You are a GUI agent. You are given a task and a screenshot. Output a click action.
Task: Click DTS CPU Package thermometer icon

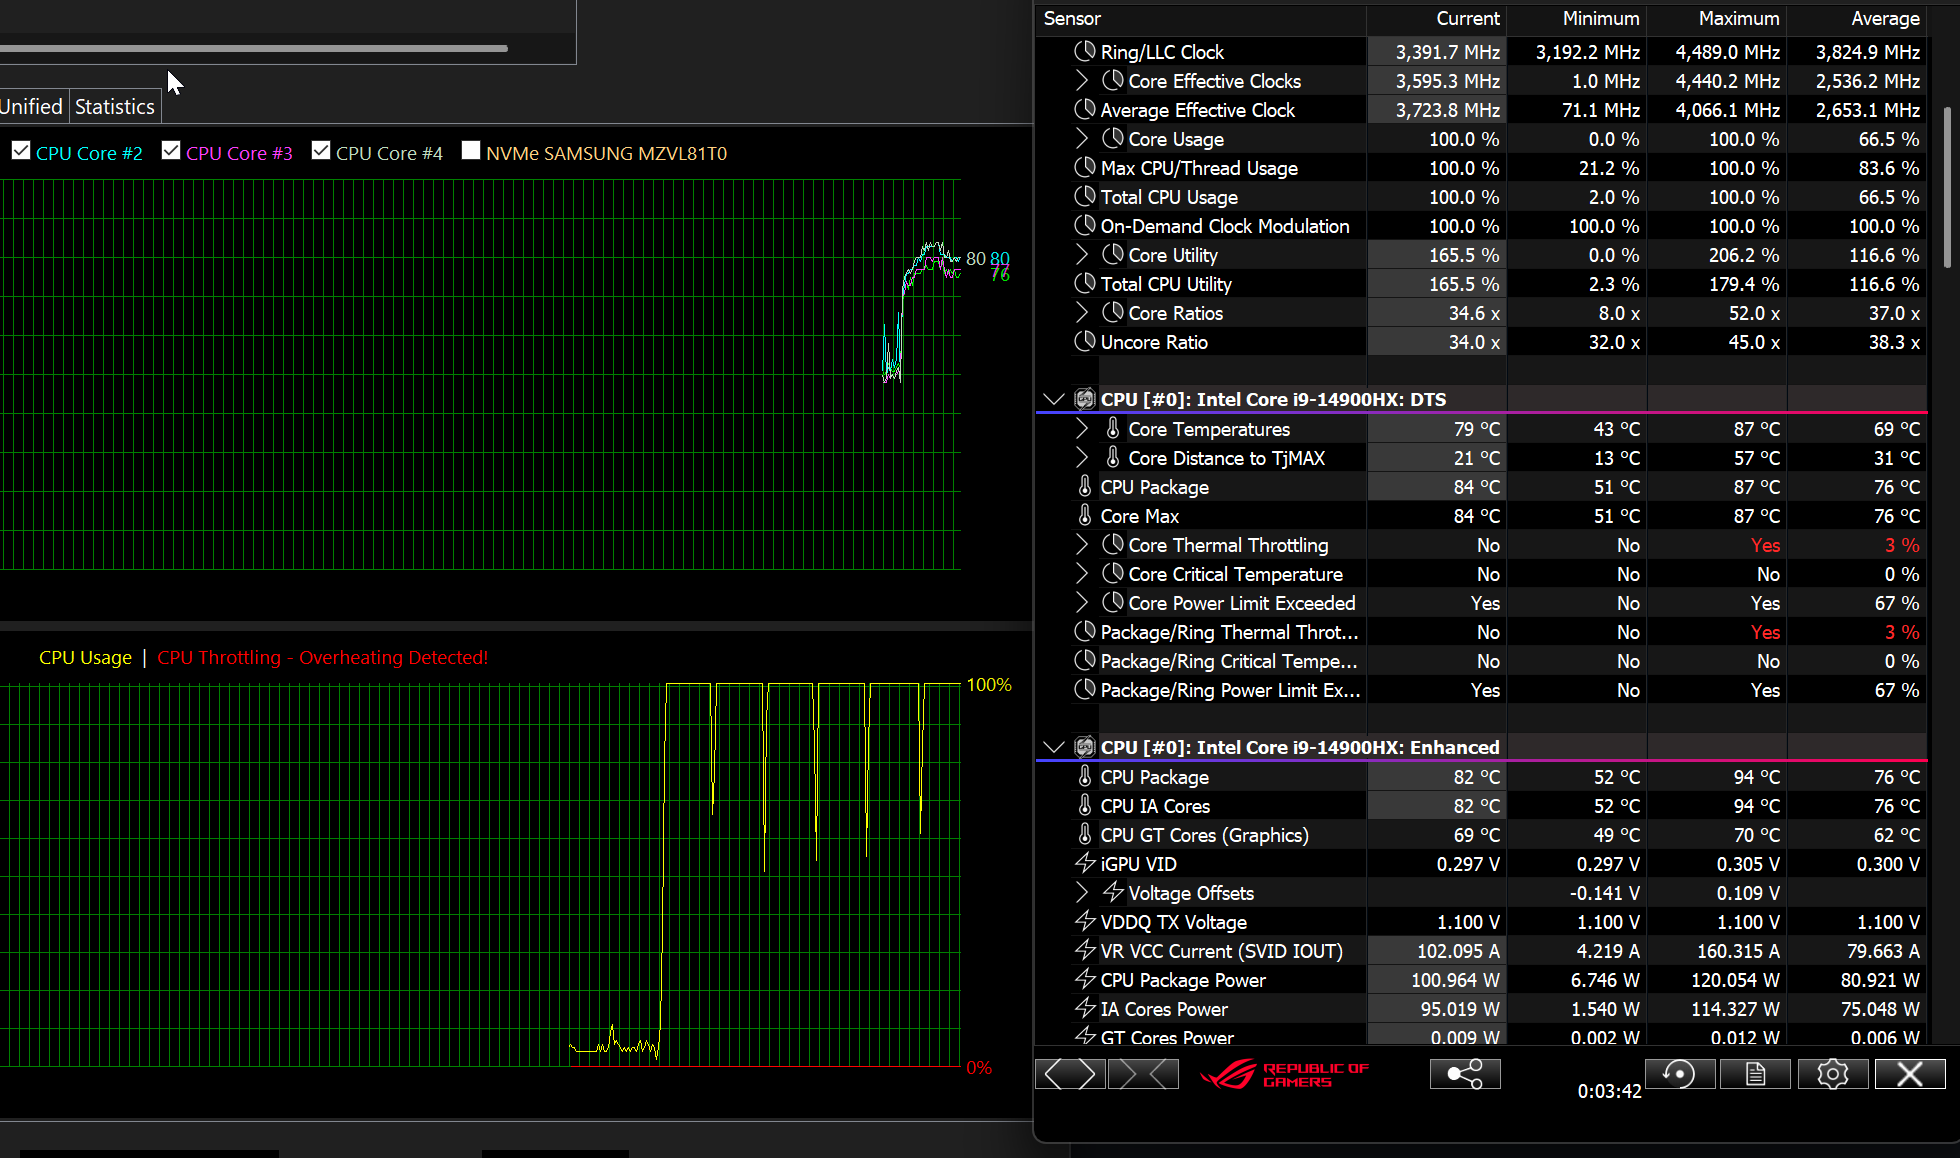coord(1085,486)
